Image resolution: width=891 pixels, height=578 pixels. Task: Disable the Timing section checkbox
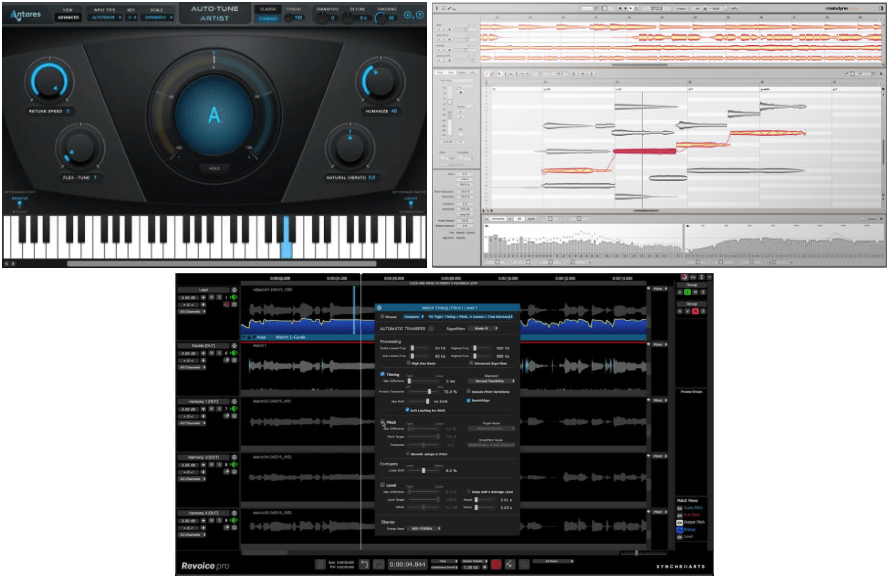point(382,374)
